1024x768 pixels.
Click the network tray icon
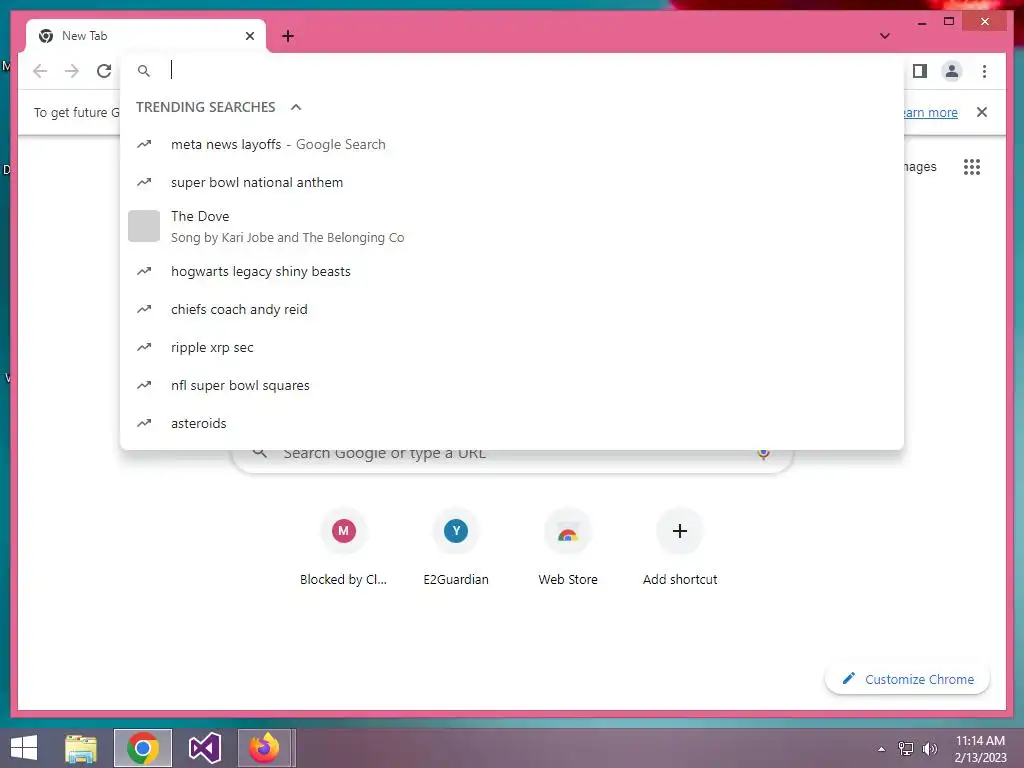click(906, 749)
